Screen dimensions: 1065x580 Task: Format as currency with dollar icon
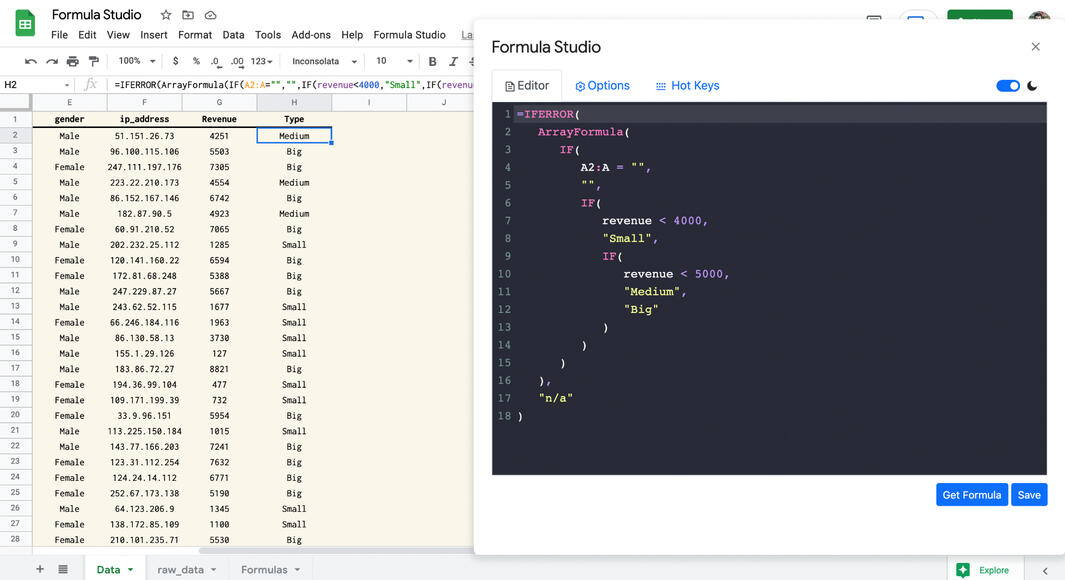176,61
